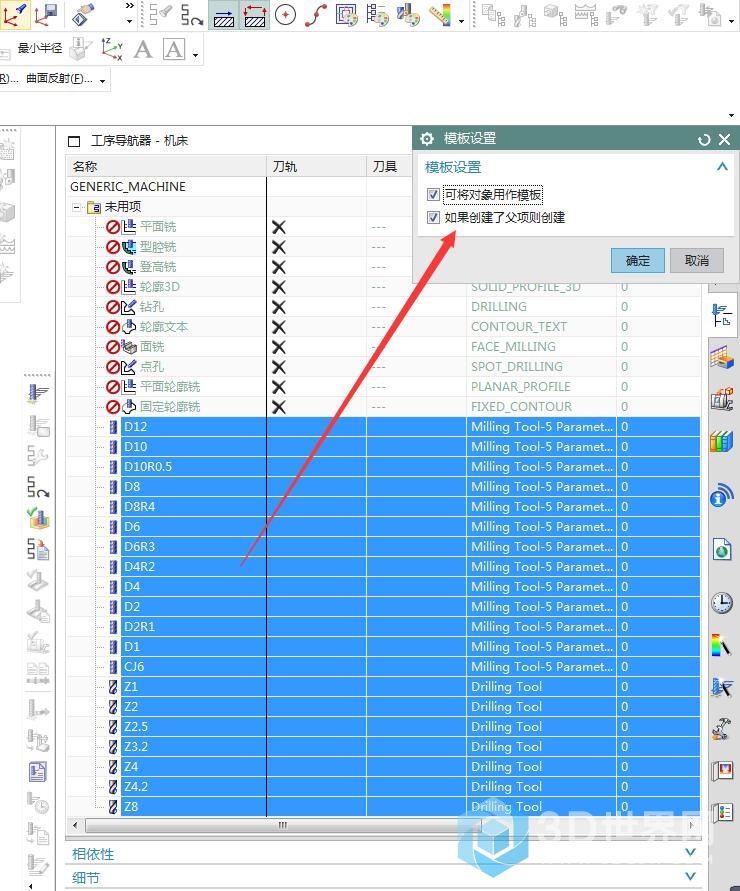
Task: Click the XYZ axes icon
Action: [x=111, y=49]
